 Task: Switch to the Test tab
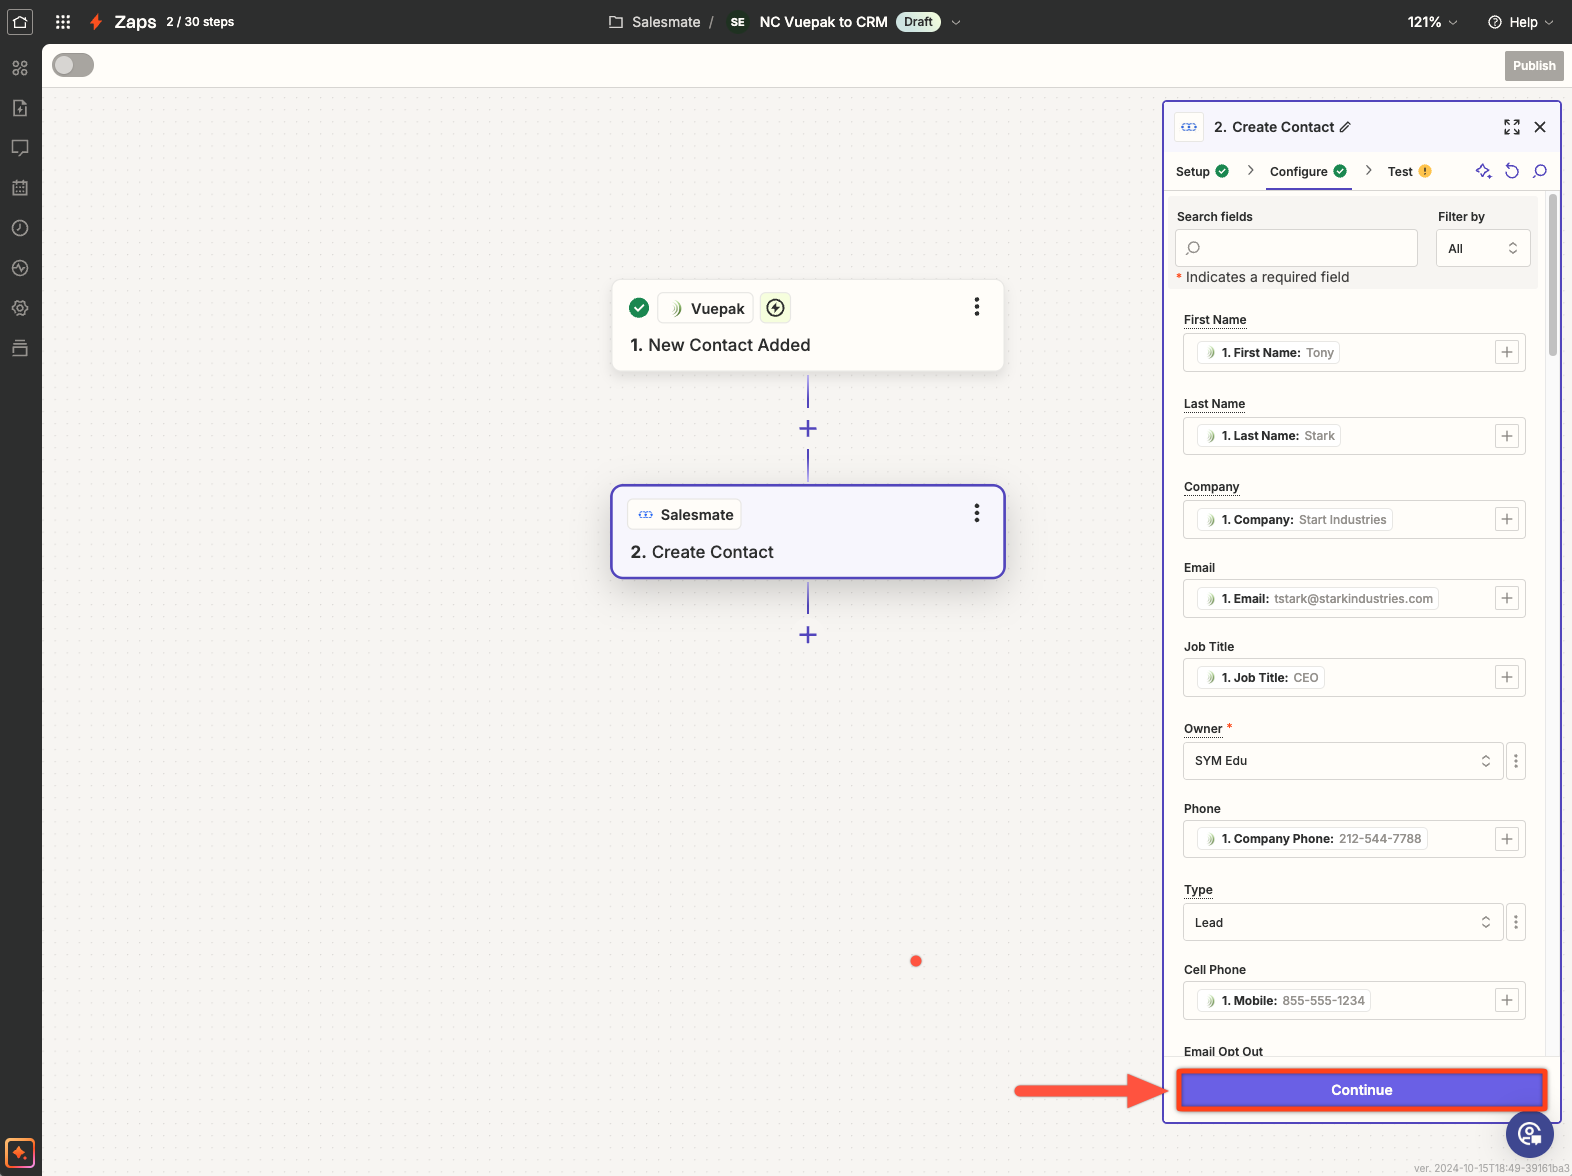pyautogui.click(x=1400, y=172)
